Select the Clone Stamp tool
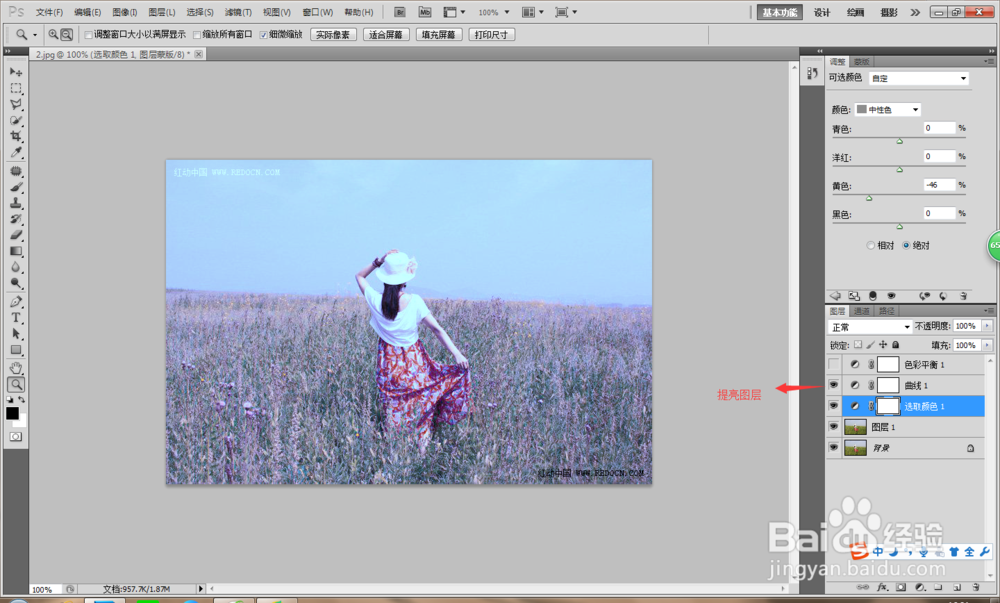1000x603 pixels. click(x=16, y=203)
